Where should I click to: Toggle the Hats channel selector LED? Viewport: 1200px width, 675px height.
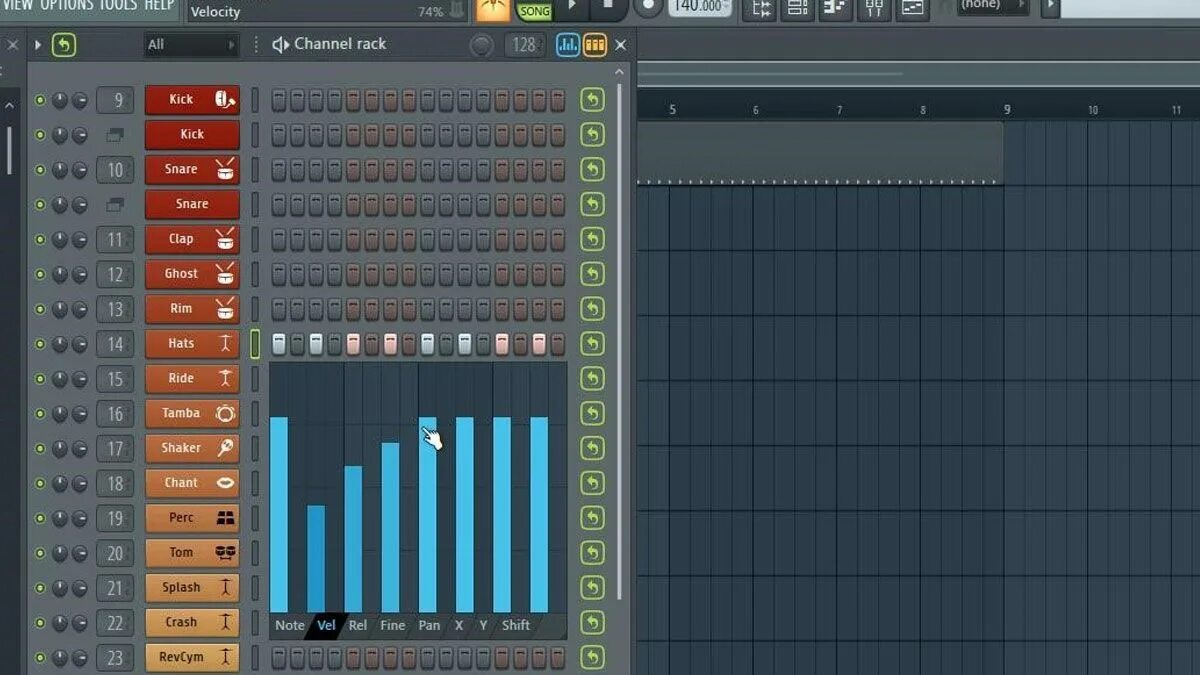click(255, 344)
